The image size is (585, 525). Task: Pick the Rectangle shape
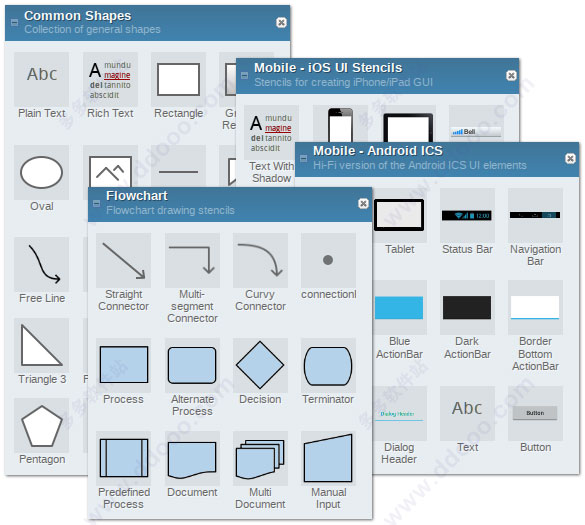point(178,79)
